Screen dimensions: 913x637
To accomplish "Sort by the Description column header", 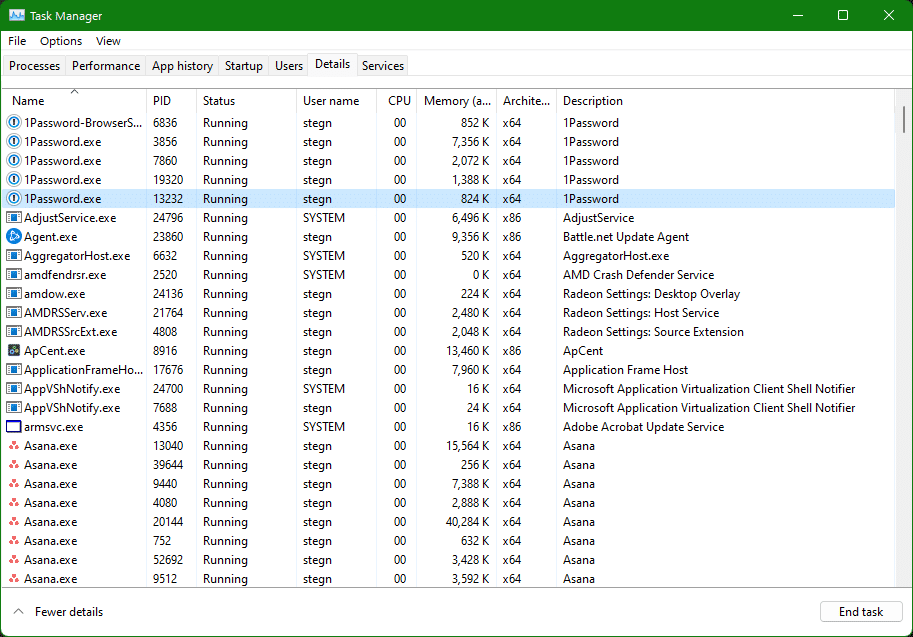I will coord(725,101).
